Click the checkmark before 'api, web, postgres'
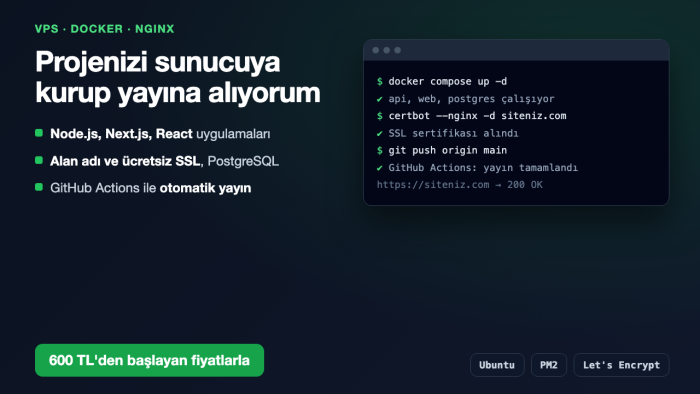 (x=379, y=99)
